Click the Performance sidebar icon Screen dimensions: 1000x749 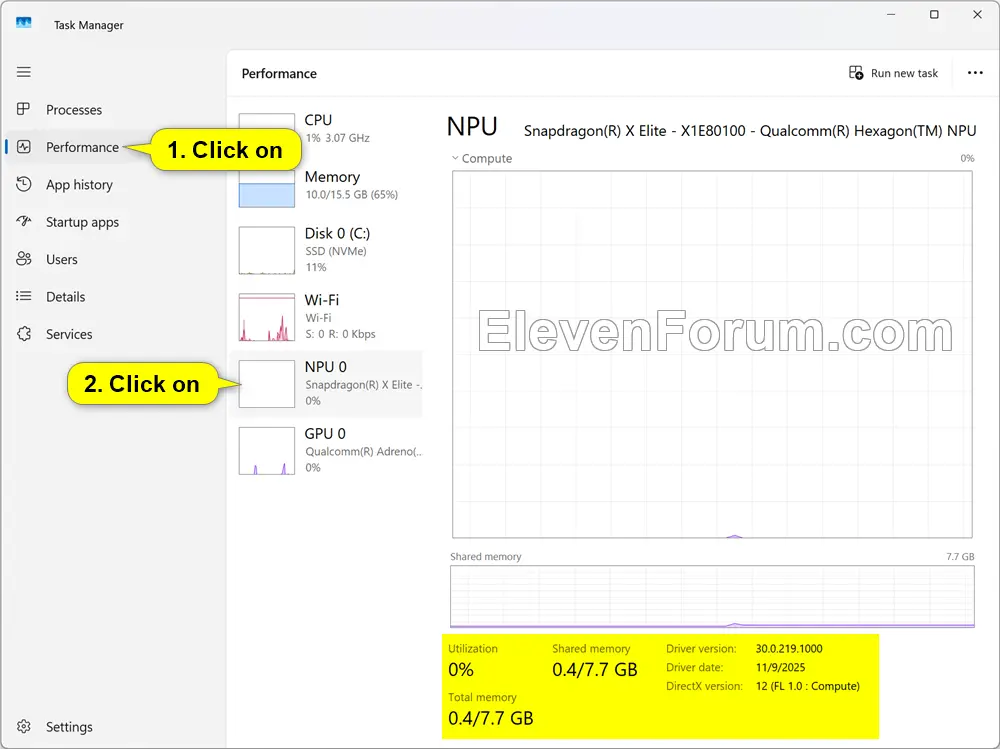coord(24,147)
